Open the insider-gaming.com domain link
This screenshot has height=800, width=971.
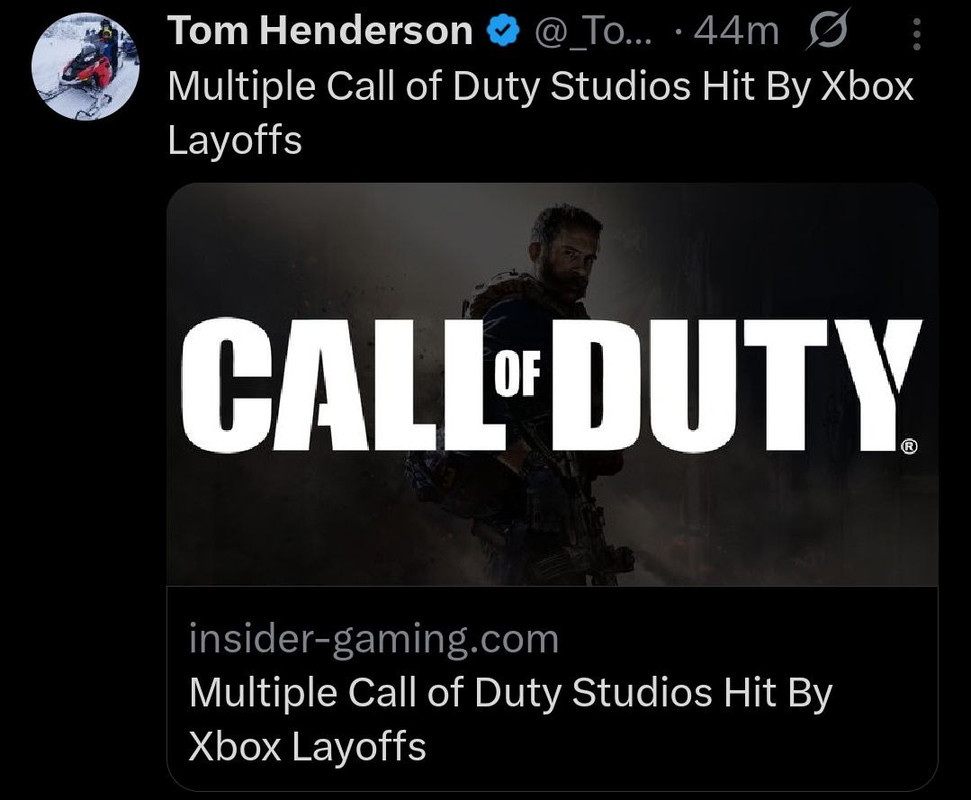click(374, 639)
